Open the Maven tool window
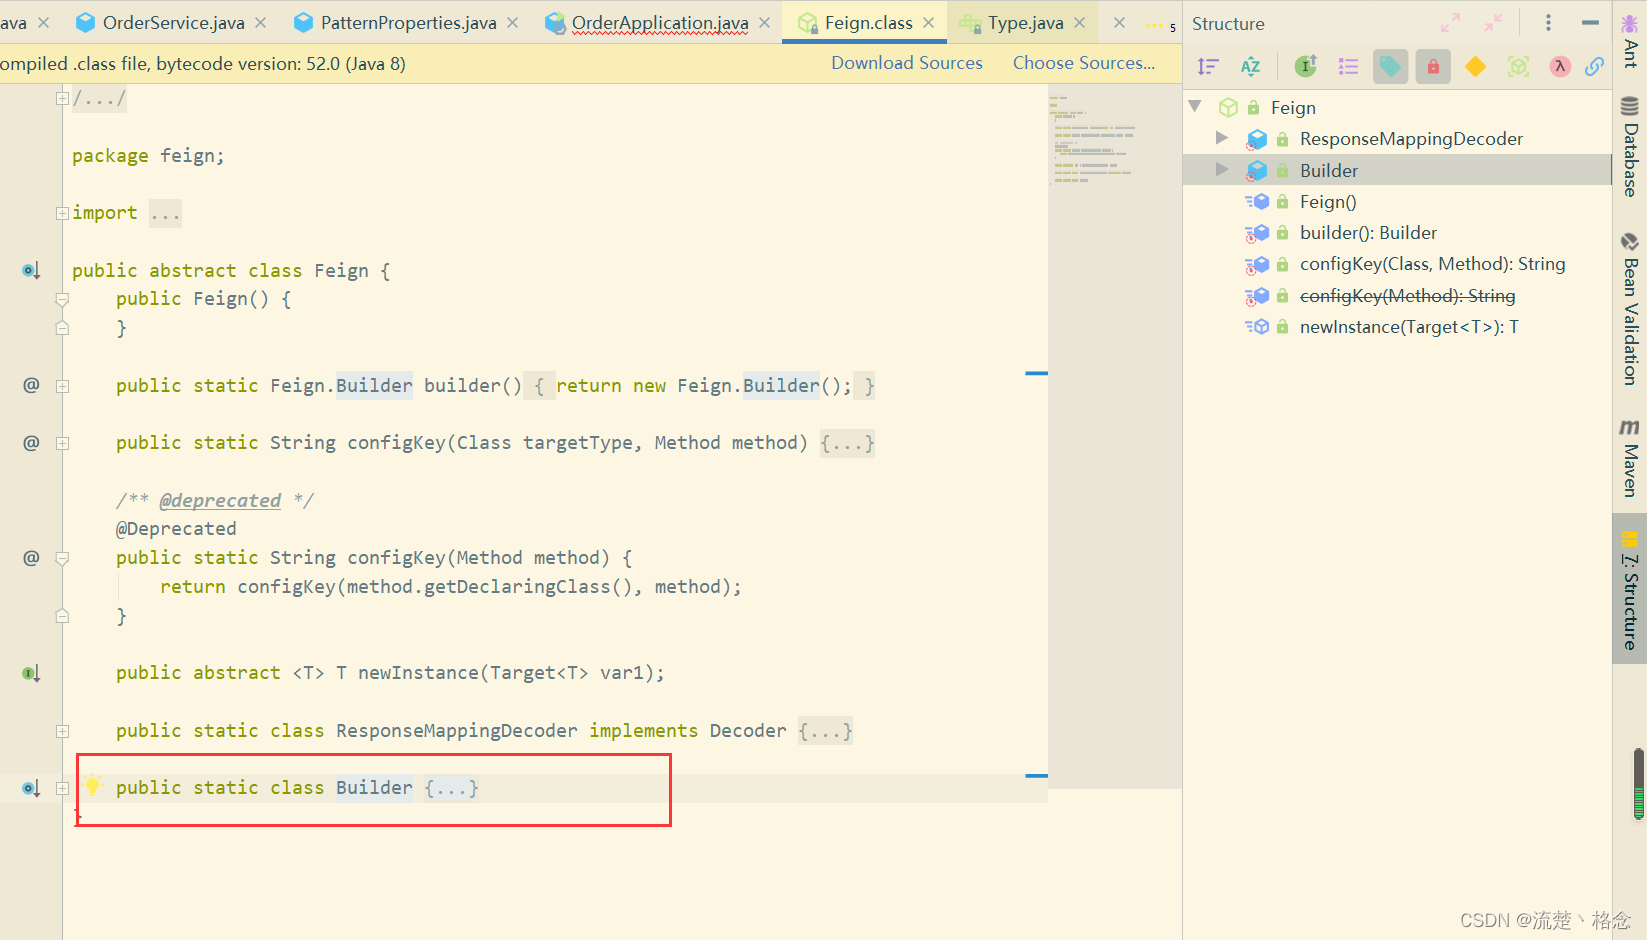 click(1630, 458)
